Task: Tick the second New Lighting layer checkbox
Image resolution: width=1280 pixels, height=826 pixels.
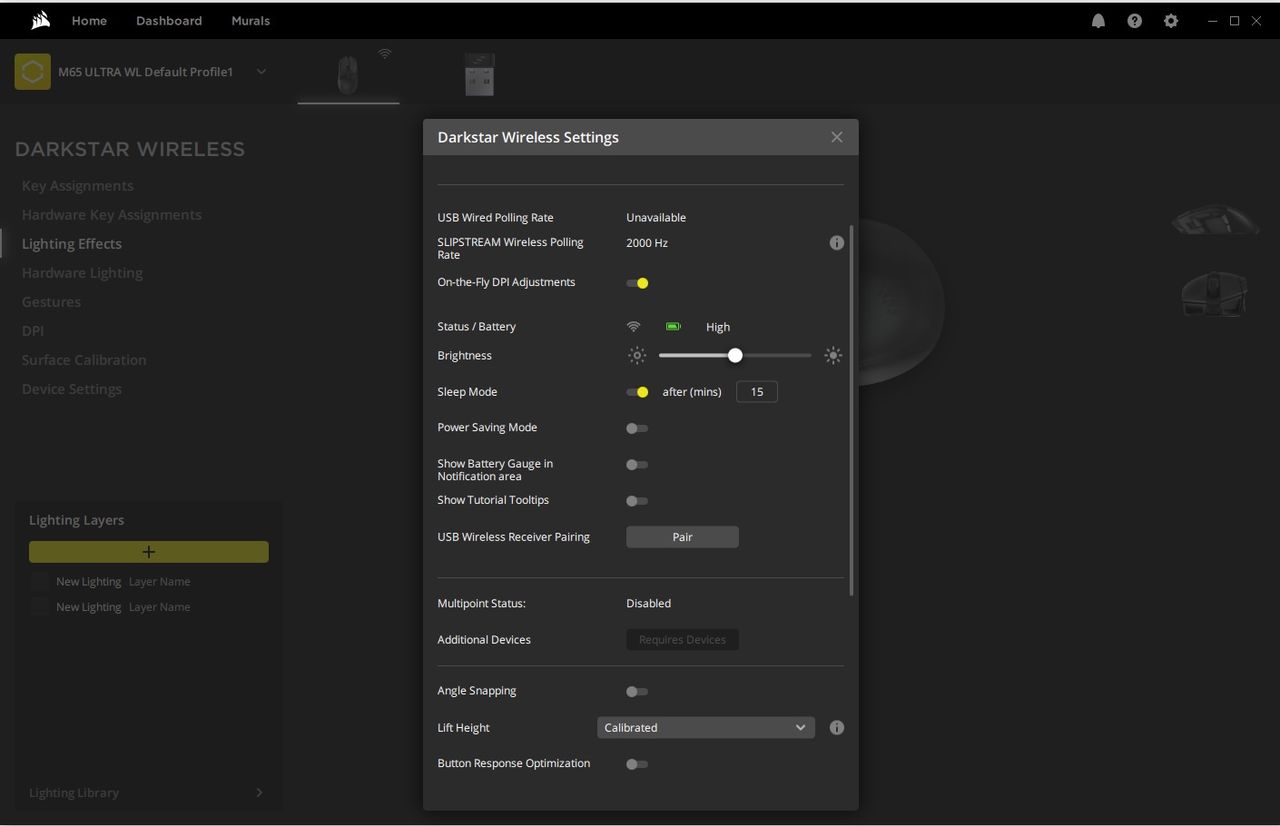Action: pyautogui.click(x=39, y=607)
